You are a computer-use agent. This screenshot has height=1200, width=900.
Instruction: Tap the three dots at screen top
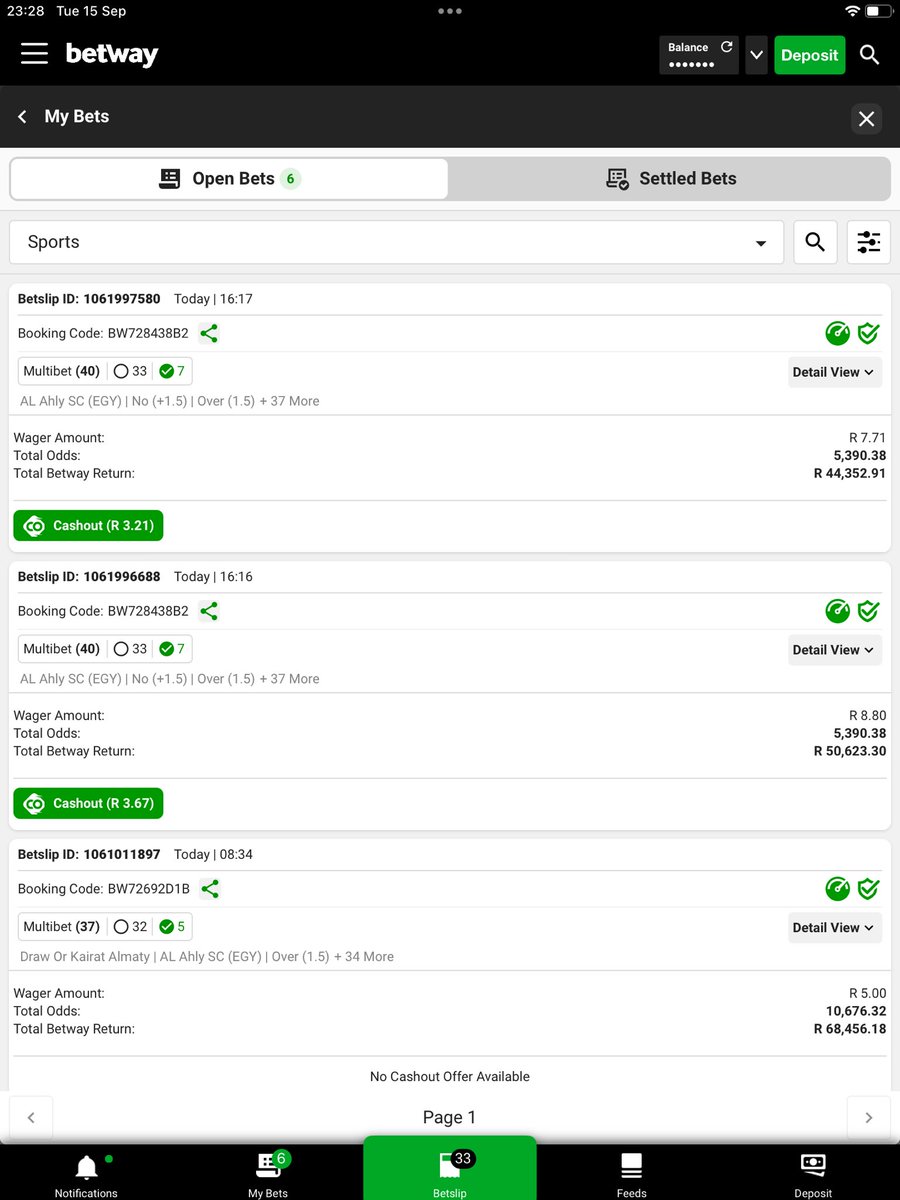tap(450, 11)
